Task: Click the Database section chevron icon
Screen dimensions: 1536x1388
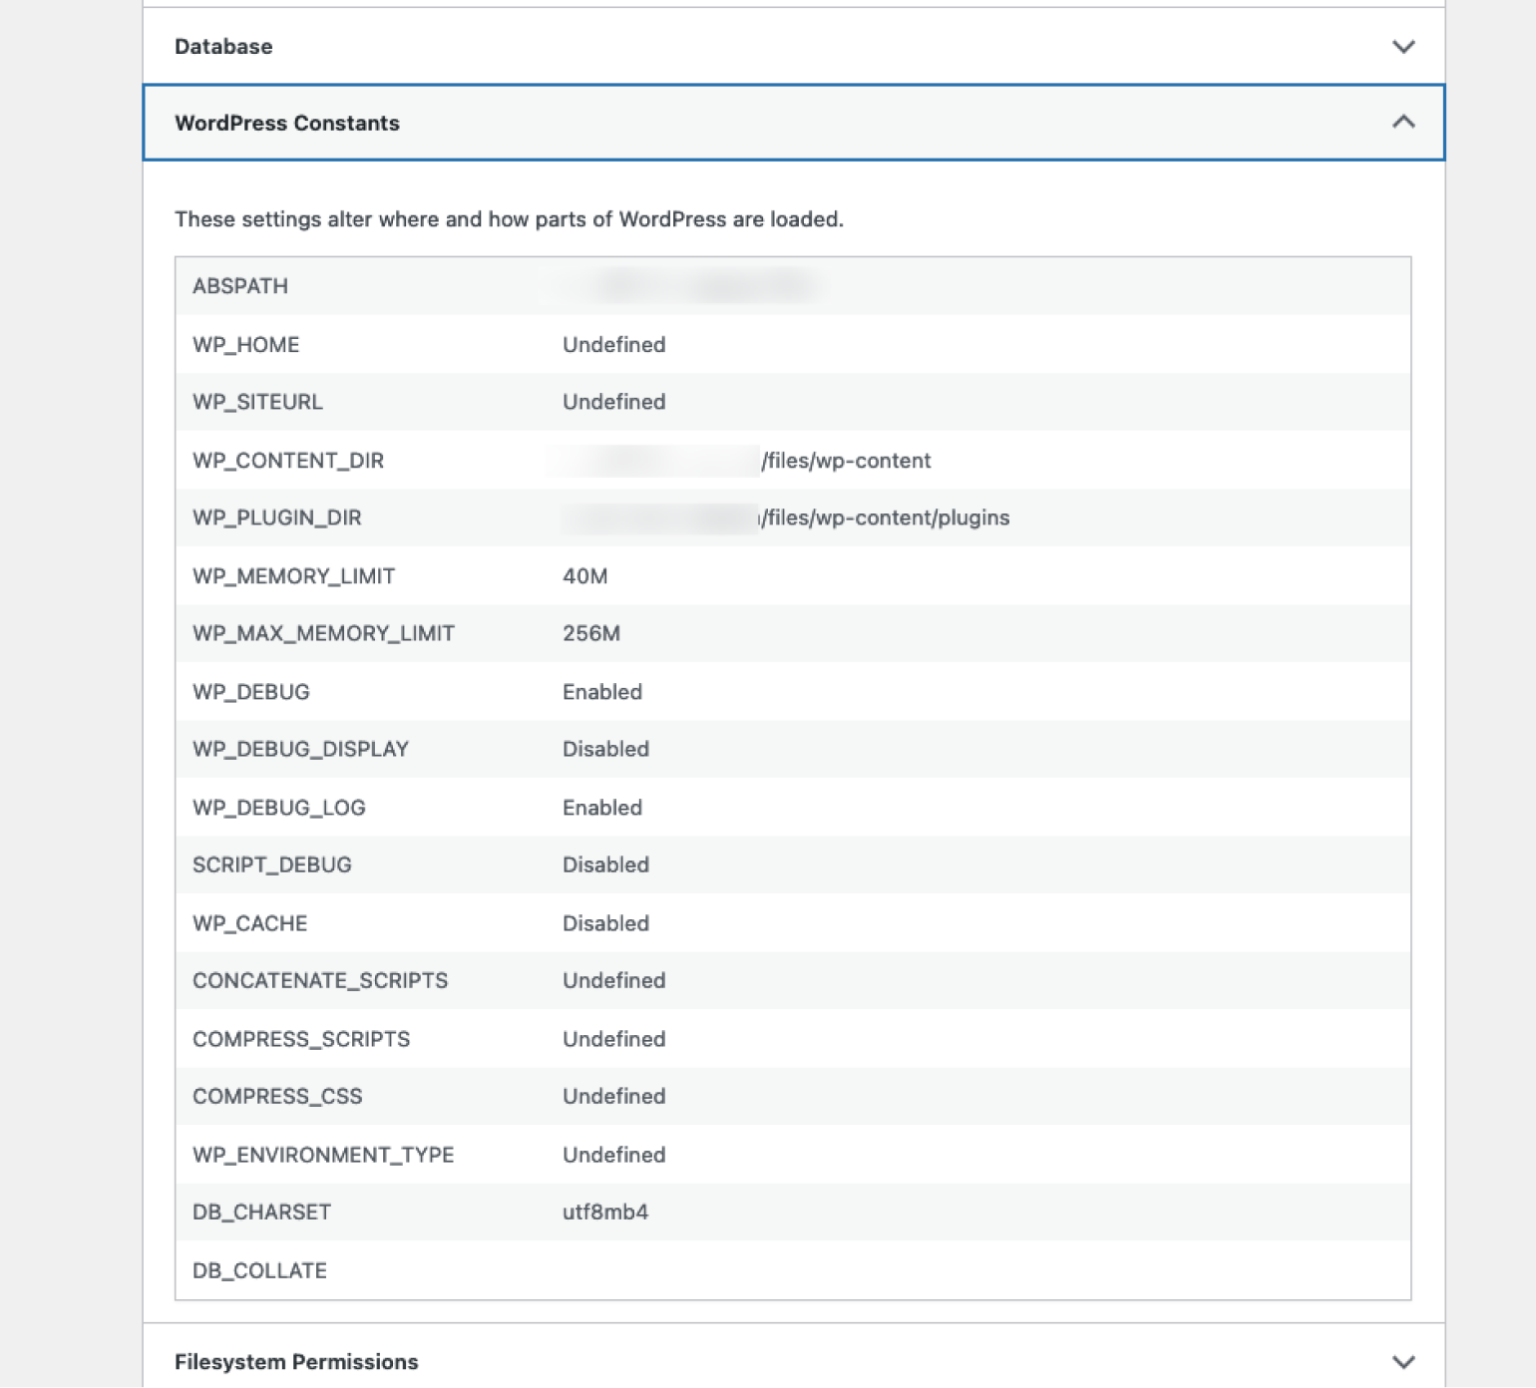Action: [1404, 46]
